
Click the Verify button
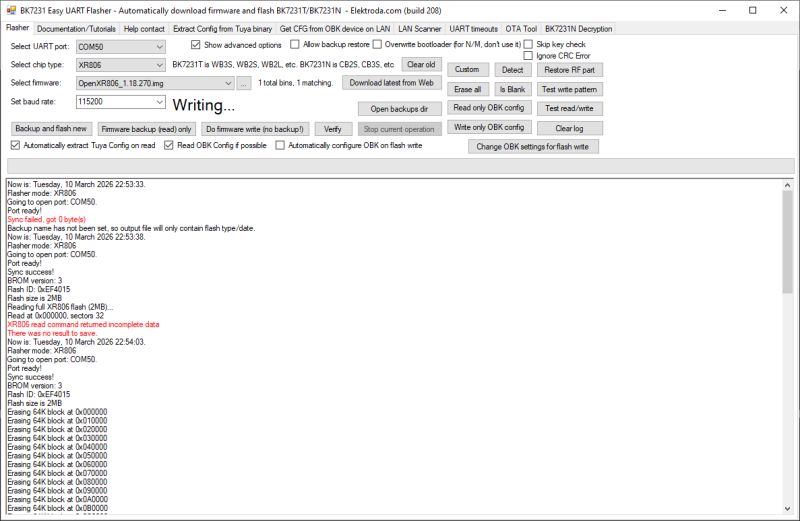click(x=333, y=129)
